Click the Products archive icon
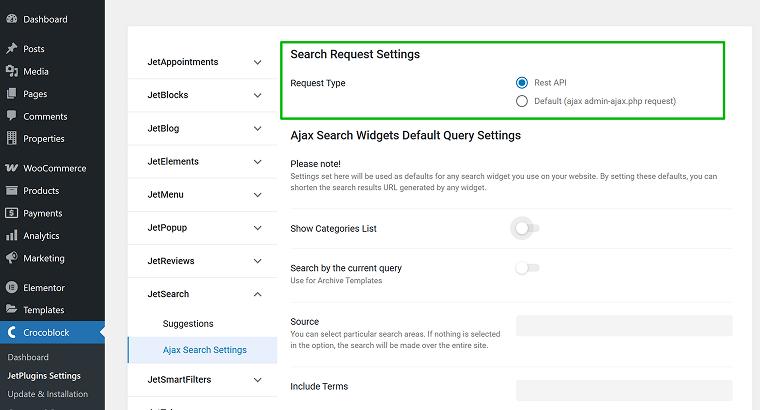The width and height of the screenshot is (760, 410). (12, 190)
